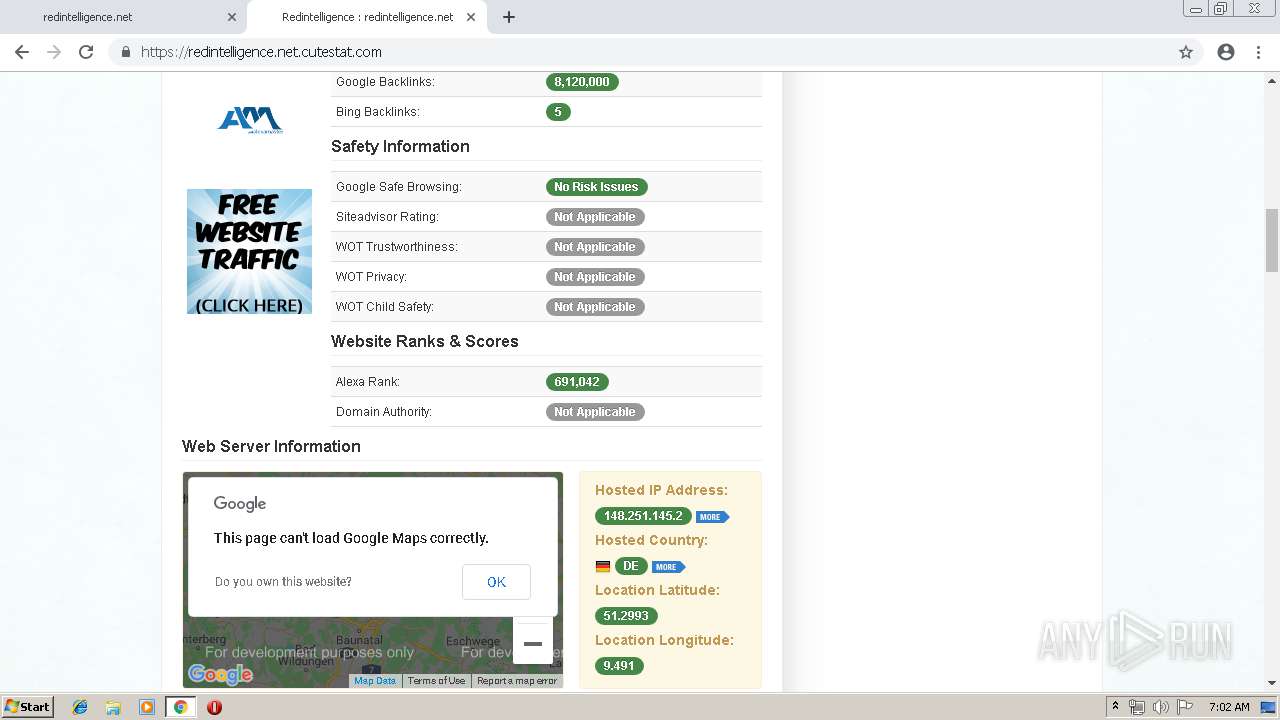Viewport: 1280px width, 720px height.
Task: Open the Action Center flag icon
Action: pos(1185,707)
